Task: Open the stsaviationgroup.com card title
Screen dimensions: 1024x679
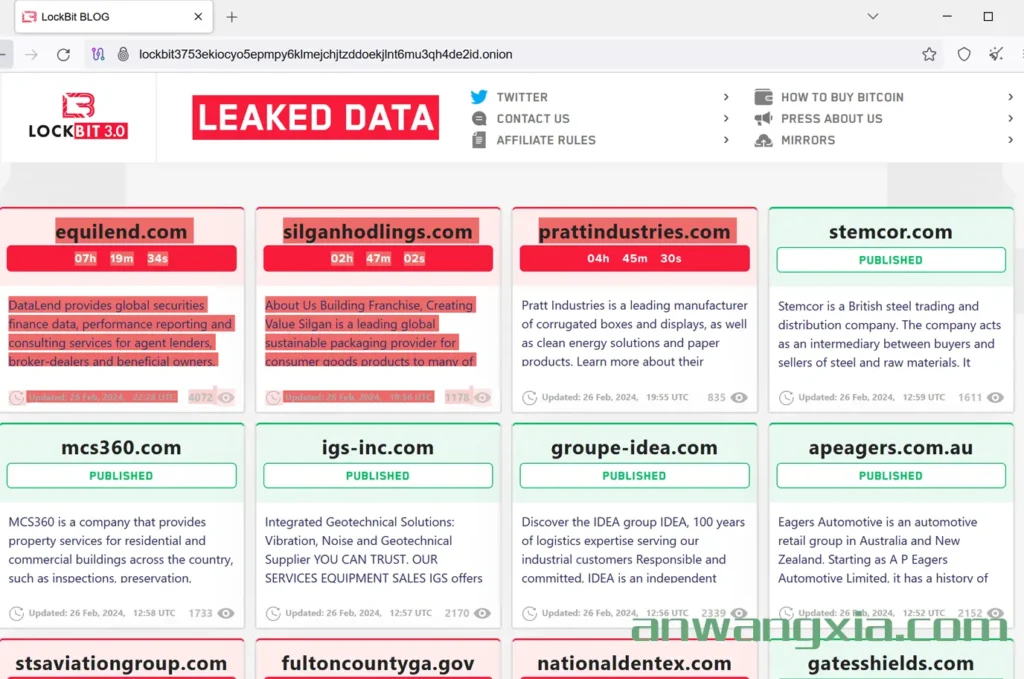Action: click(121, 663)
